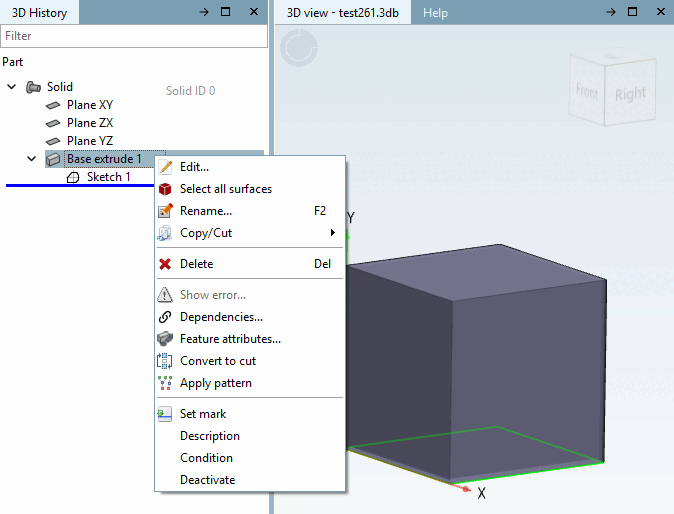Click the red cube Select all surfaces icon
The height and width of the screenshot is (514, 674).
165,189
